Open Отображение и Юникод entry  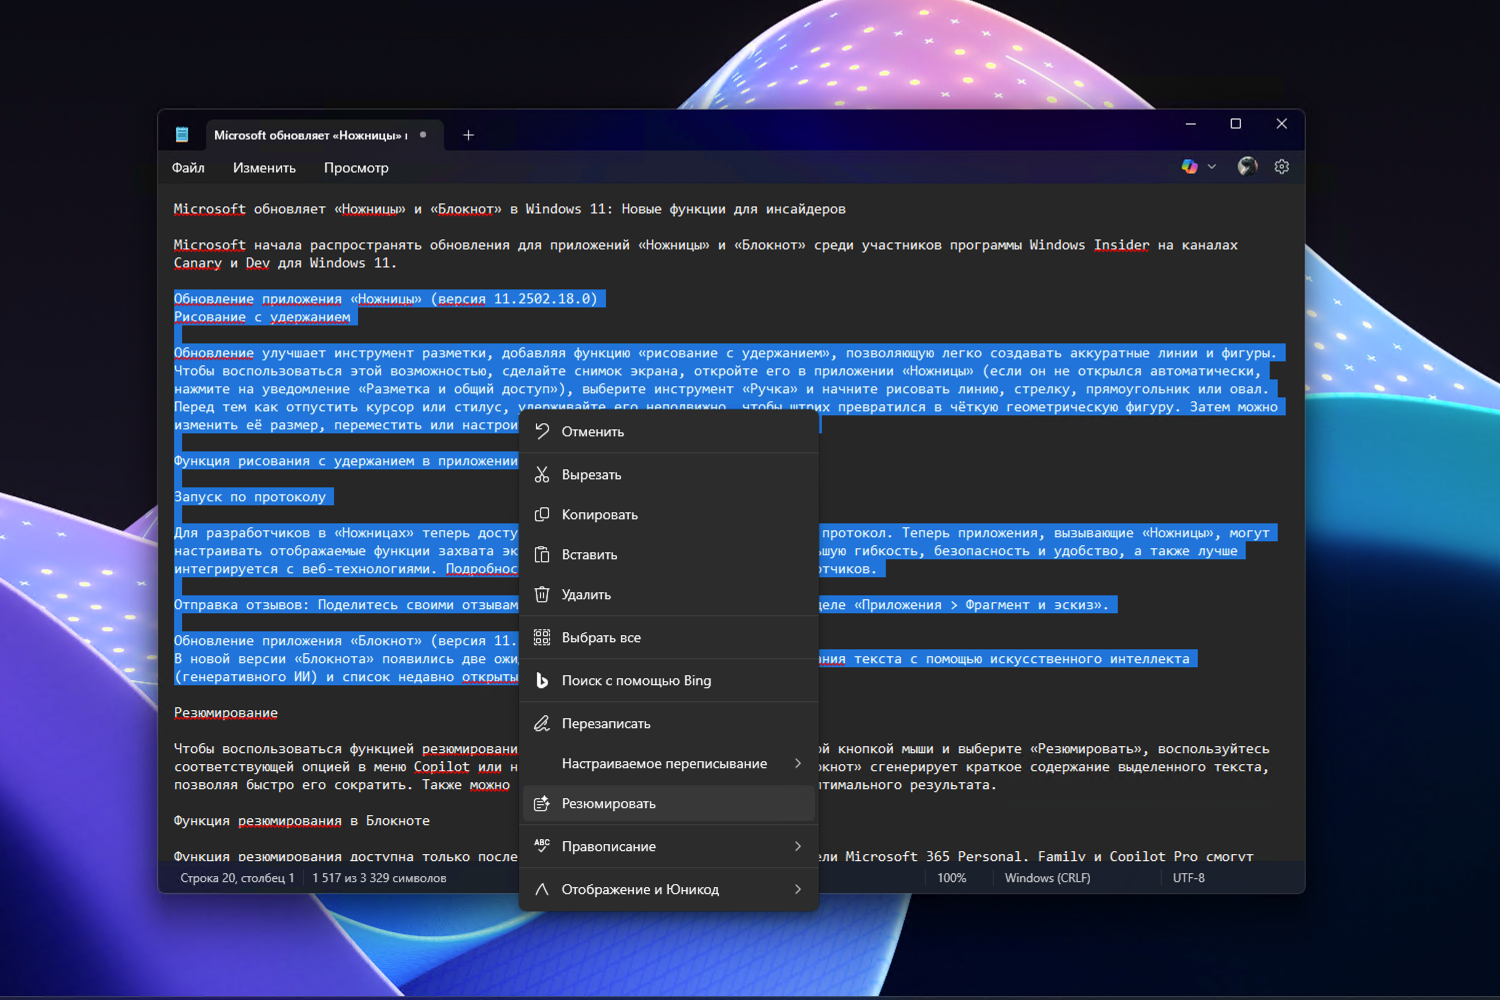pos(669,890)
